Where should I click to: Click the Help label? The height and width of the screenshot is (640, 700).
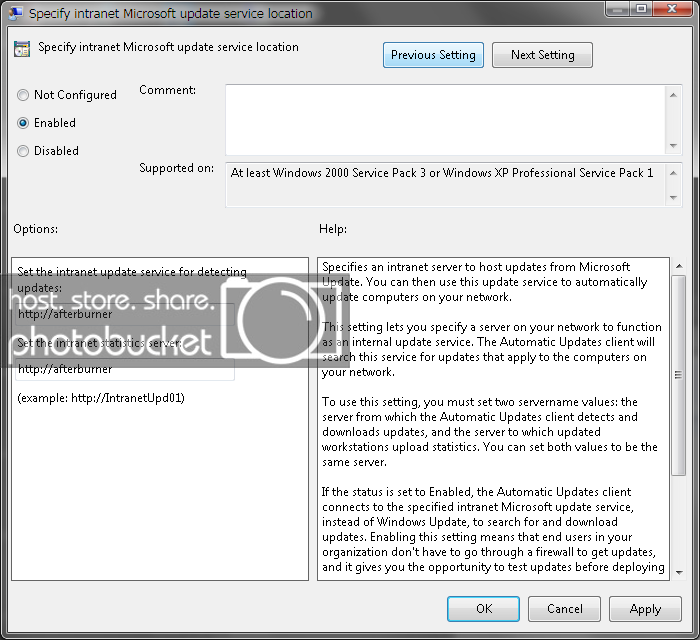click(333, 229)
